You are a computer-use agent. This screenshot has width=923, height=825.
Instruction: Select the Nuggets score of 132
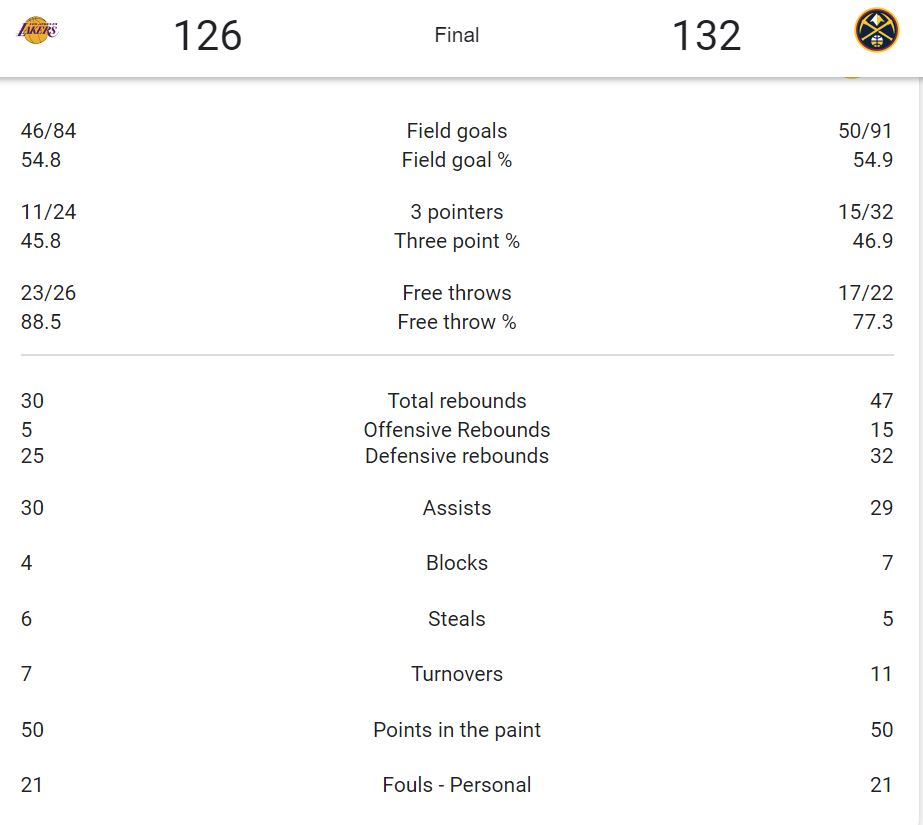706,36
